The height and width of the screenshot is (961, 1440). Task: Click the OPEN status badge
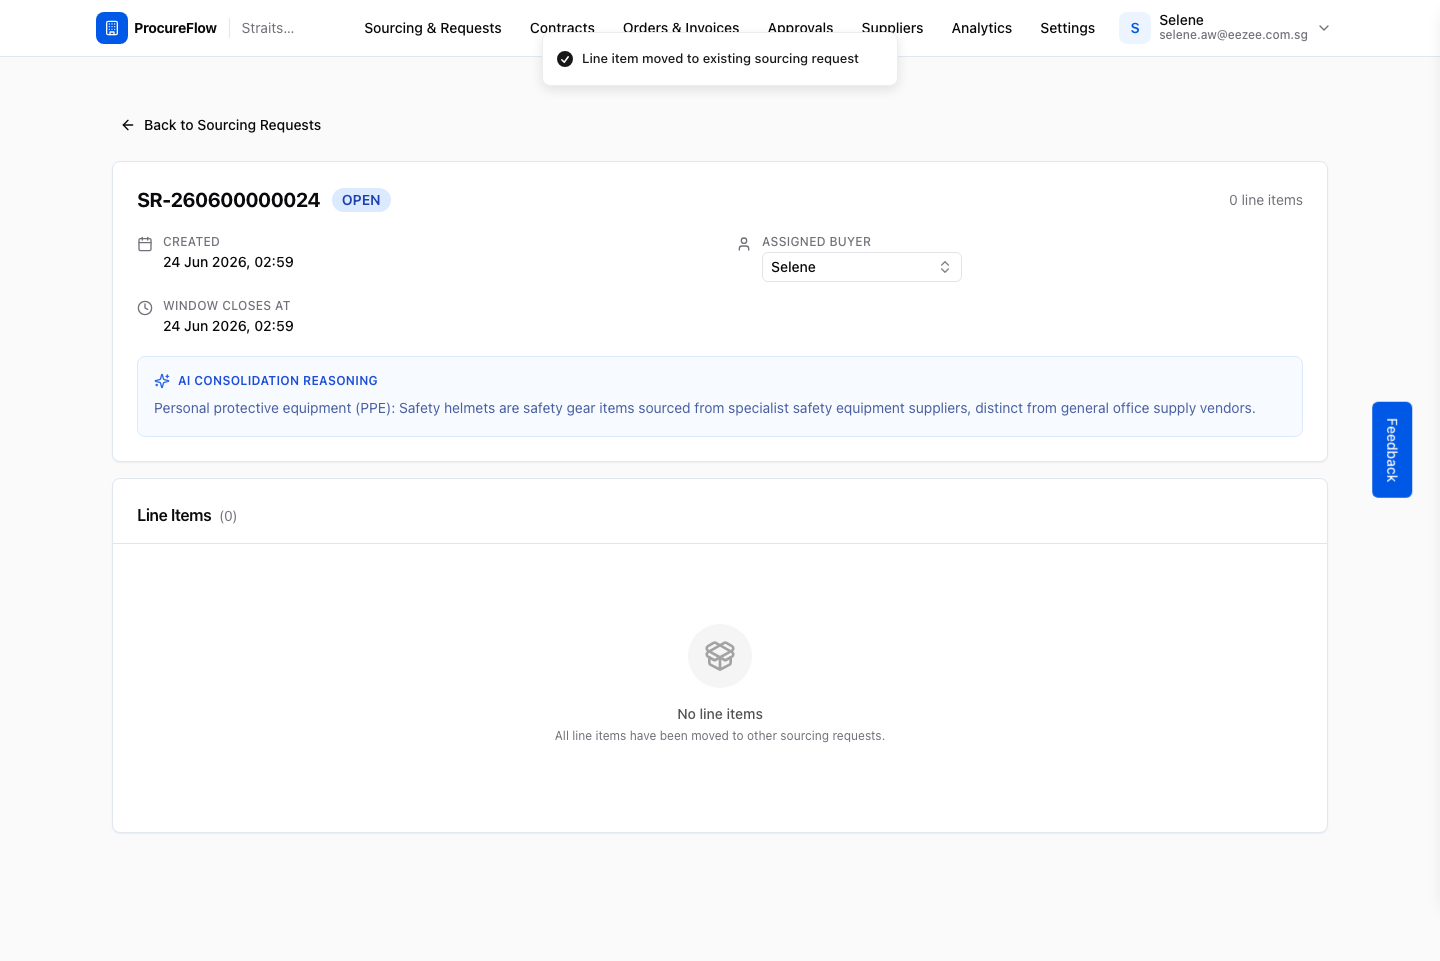pyautogui.click(x=361, y=200)
